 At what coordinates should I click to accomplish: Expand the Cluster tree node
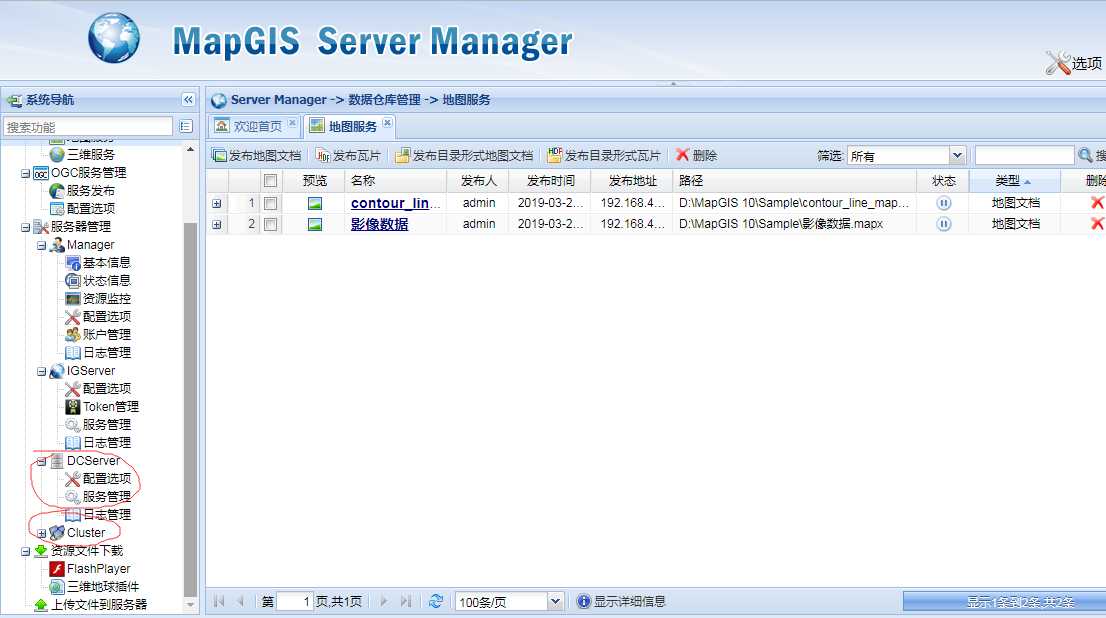[42, 533]
